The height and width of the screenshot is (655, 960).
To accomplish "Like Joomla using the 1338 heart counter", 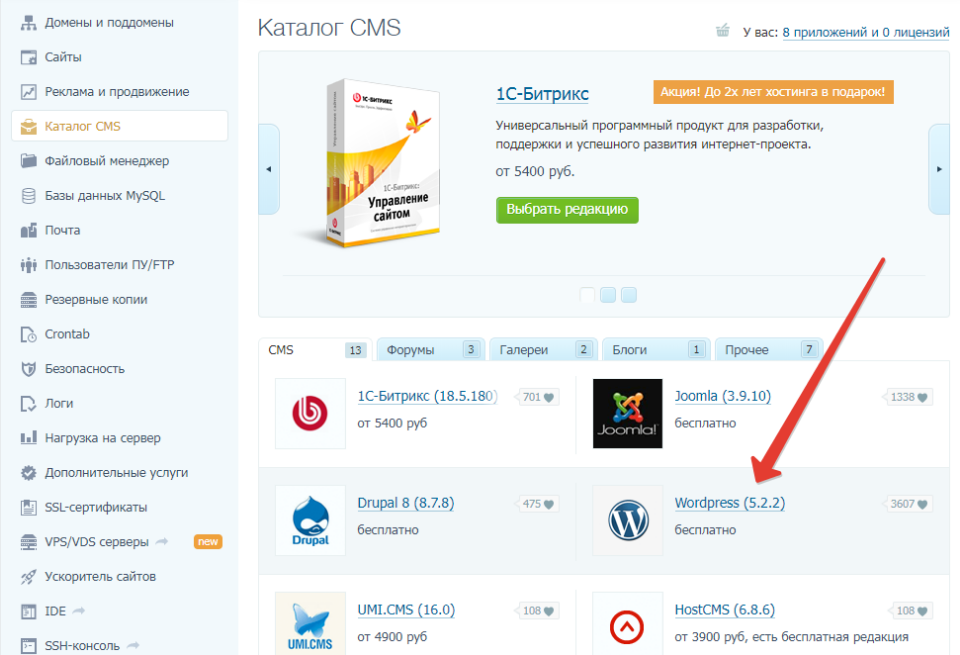I will point(909,397).
